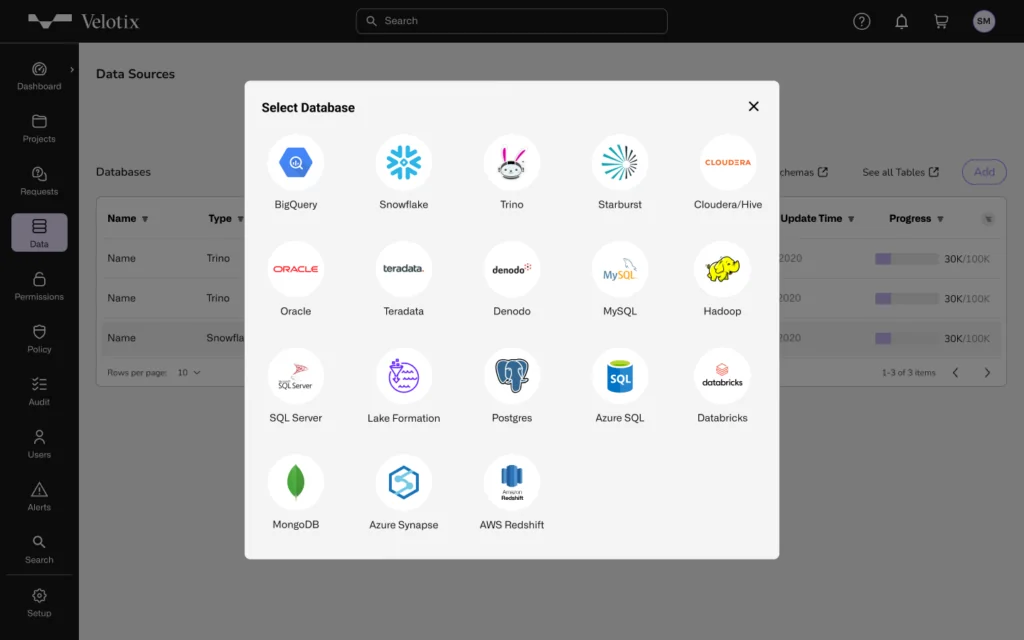The height and width of the screenshot is (640, 1024).
Task: Open the Users sidebar section
Action: coord(39,444)
